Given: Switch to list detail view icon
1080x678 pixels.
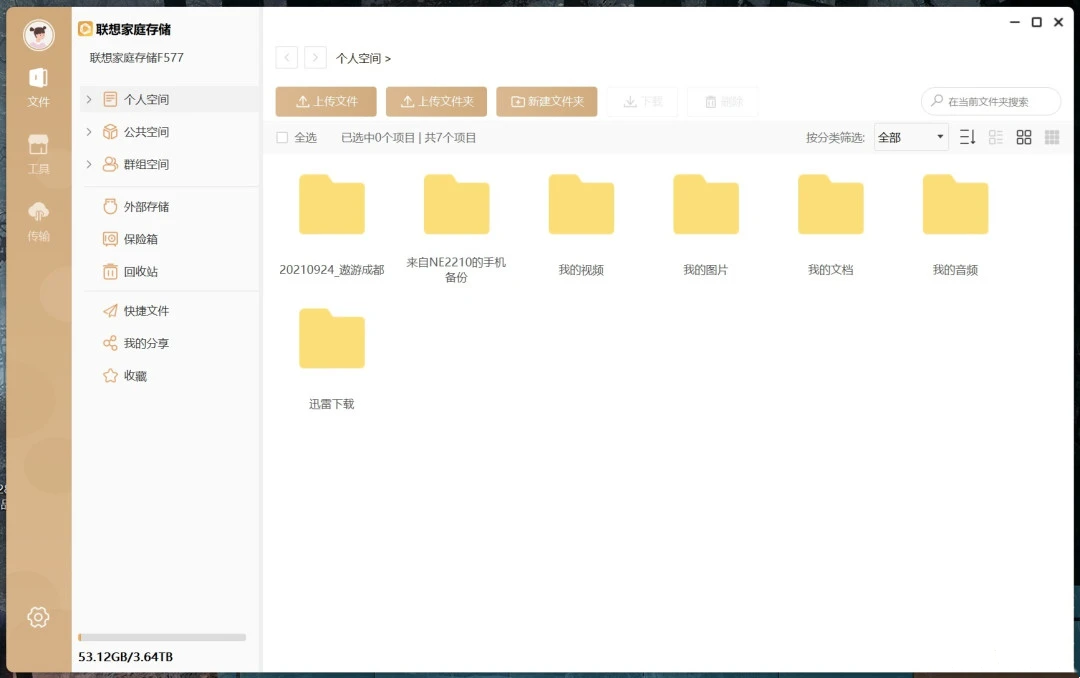Looking at the screenshot, I should click(x=996, y=137).
